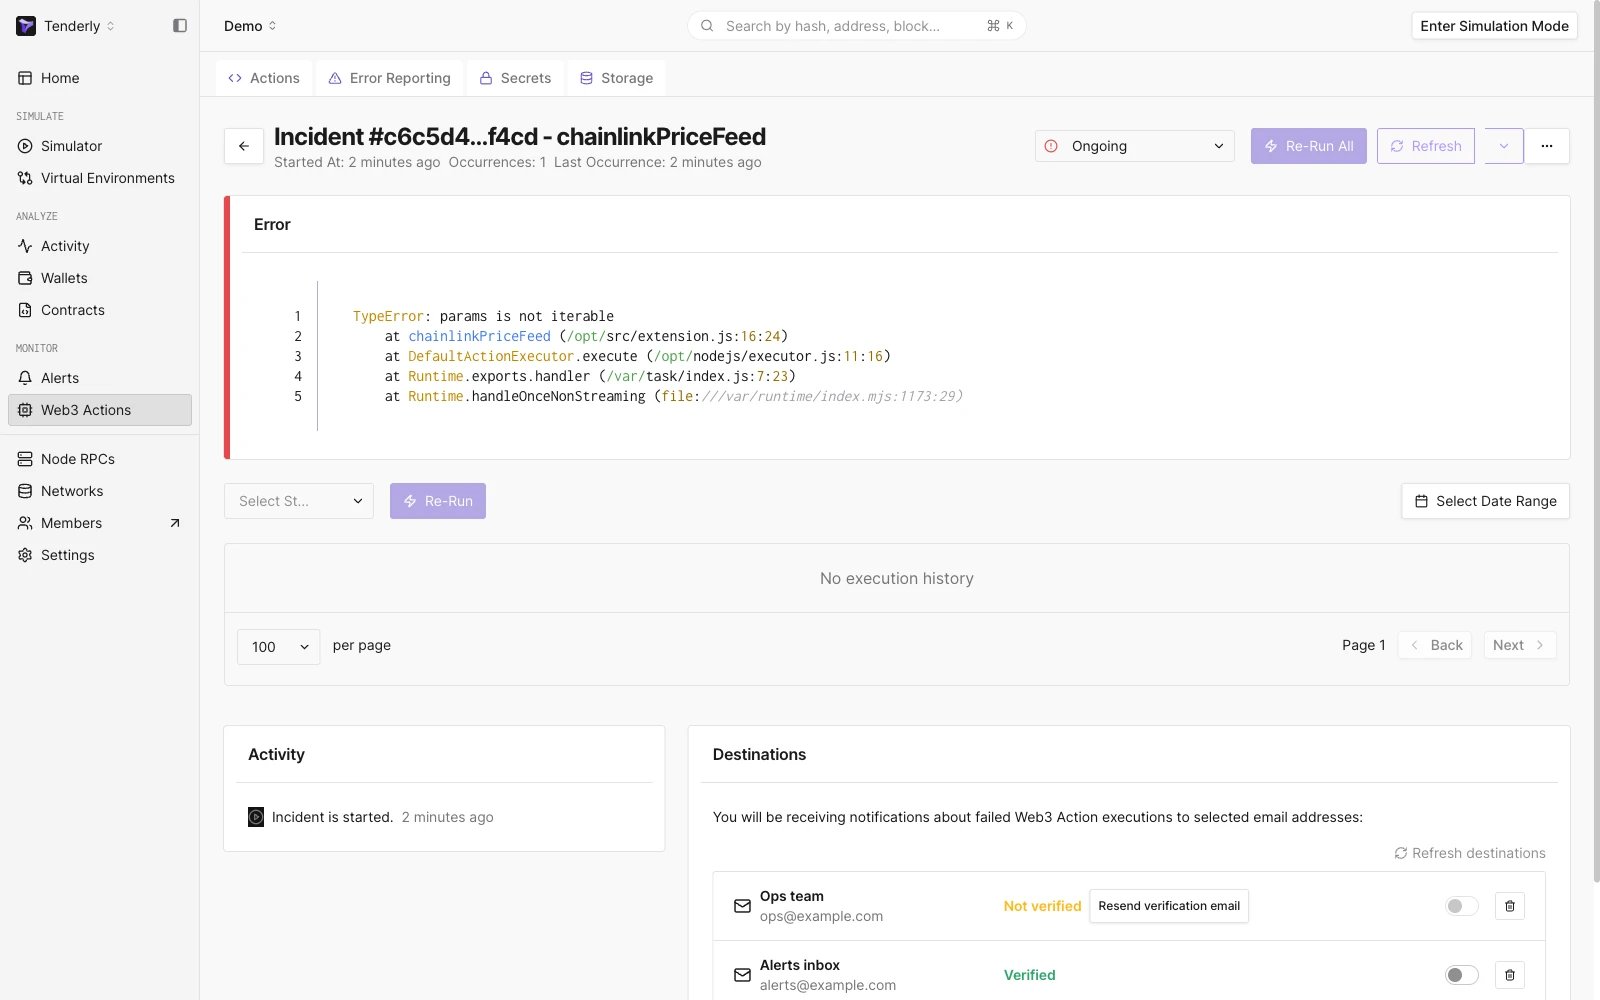Screen dimensions: 1600x1000
Task: Click the Not verified status
Action: tap(1042, 906)
